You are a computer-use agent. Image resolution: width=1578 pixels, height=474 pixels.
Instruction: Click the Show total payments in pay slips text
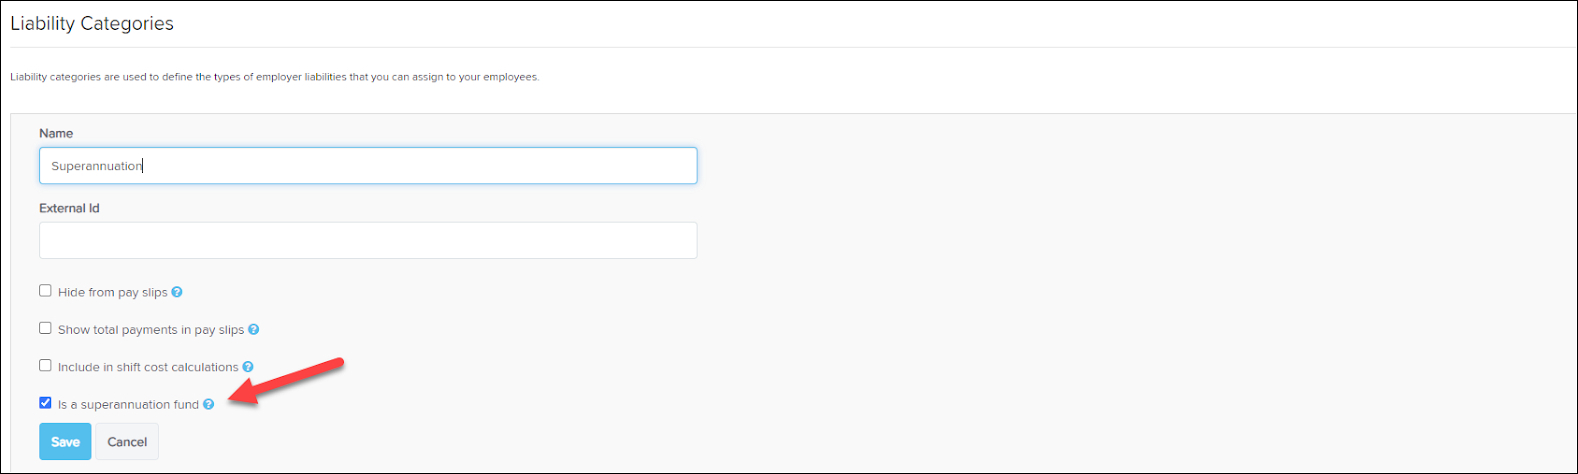tap(151, 330)
